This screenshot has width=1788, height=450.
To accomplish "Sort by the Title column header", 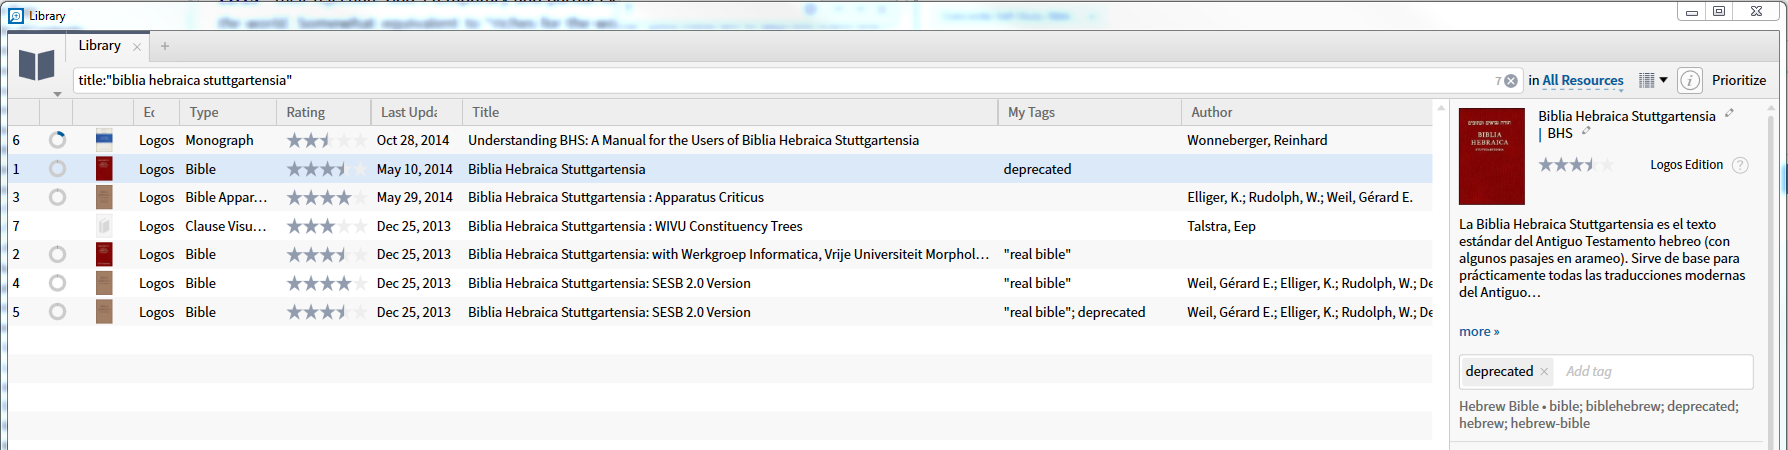I will 729,112.
